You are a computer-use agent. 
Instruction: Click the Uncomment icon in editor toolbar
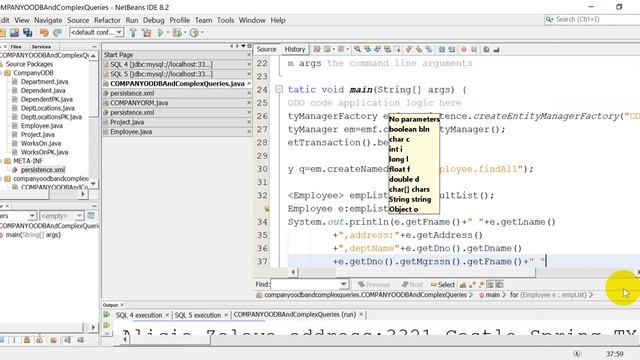click(x=496, y=49)
